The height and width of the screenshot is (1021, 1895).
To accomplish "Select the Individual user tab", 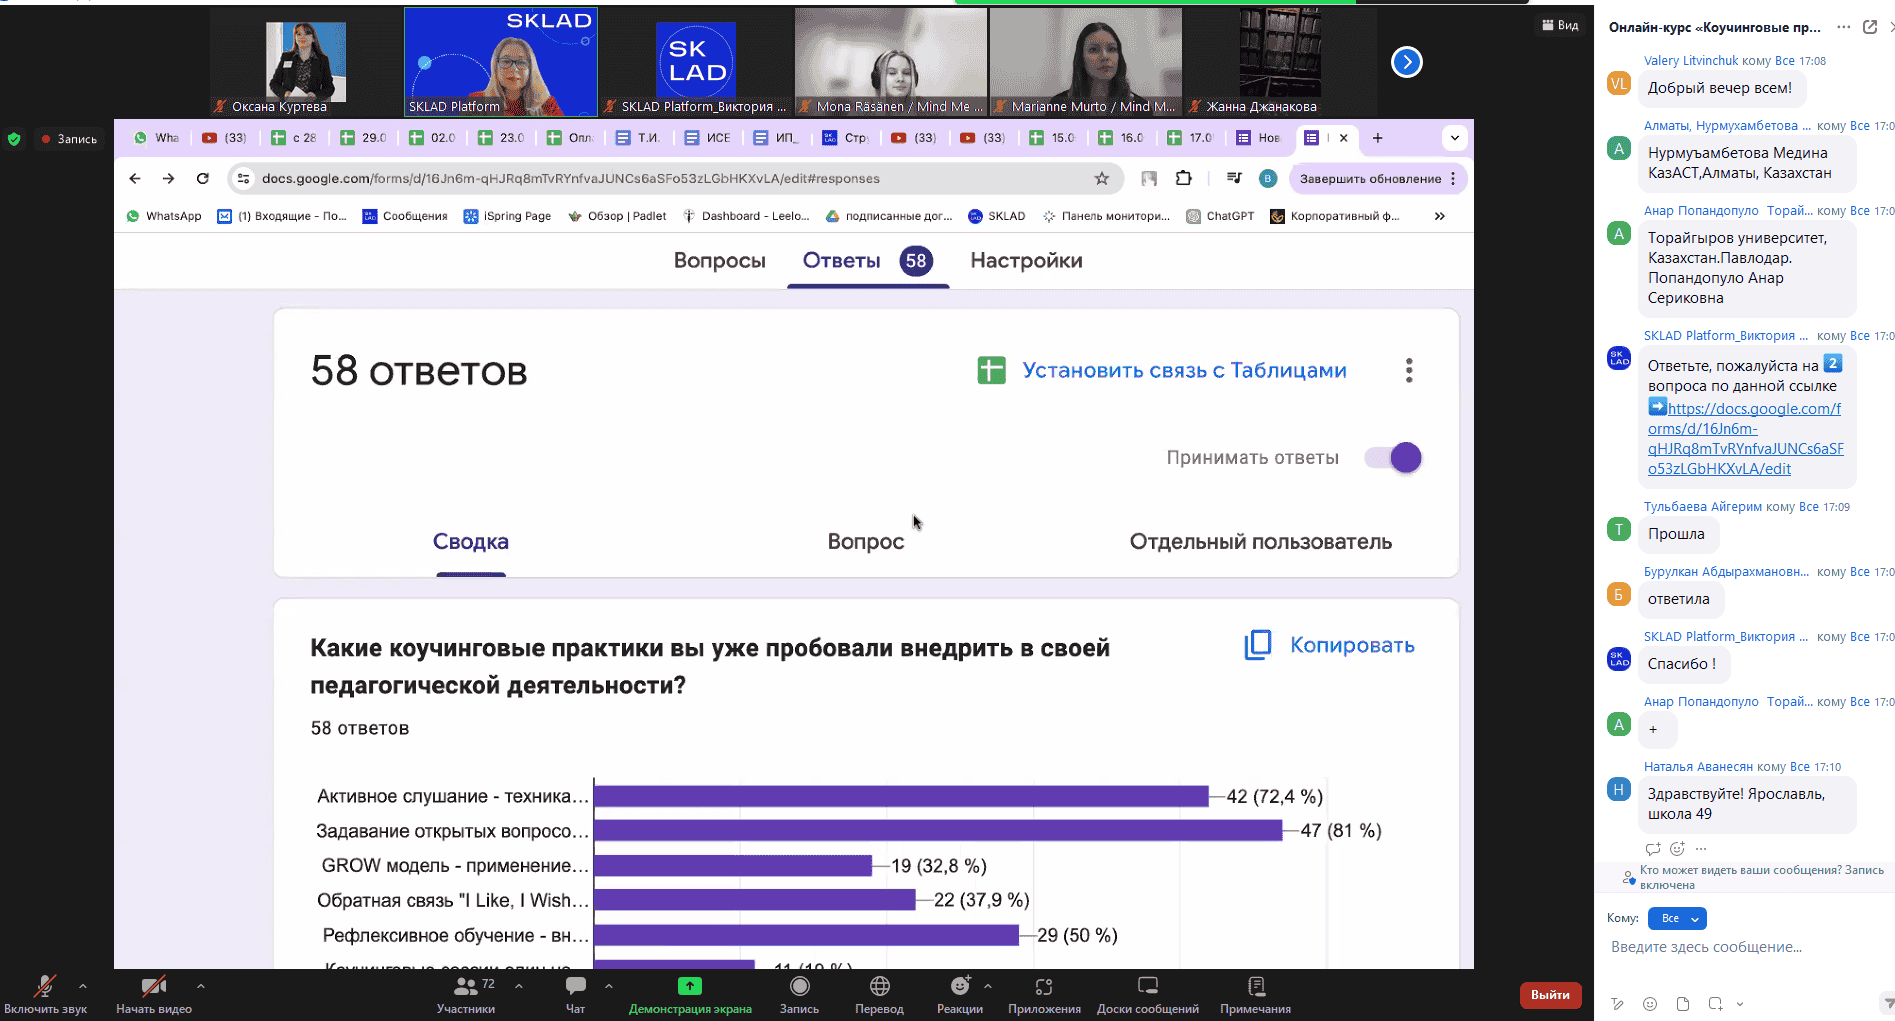I will (1260, 542).
